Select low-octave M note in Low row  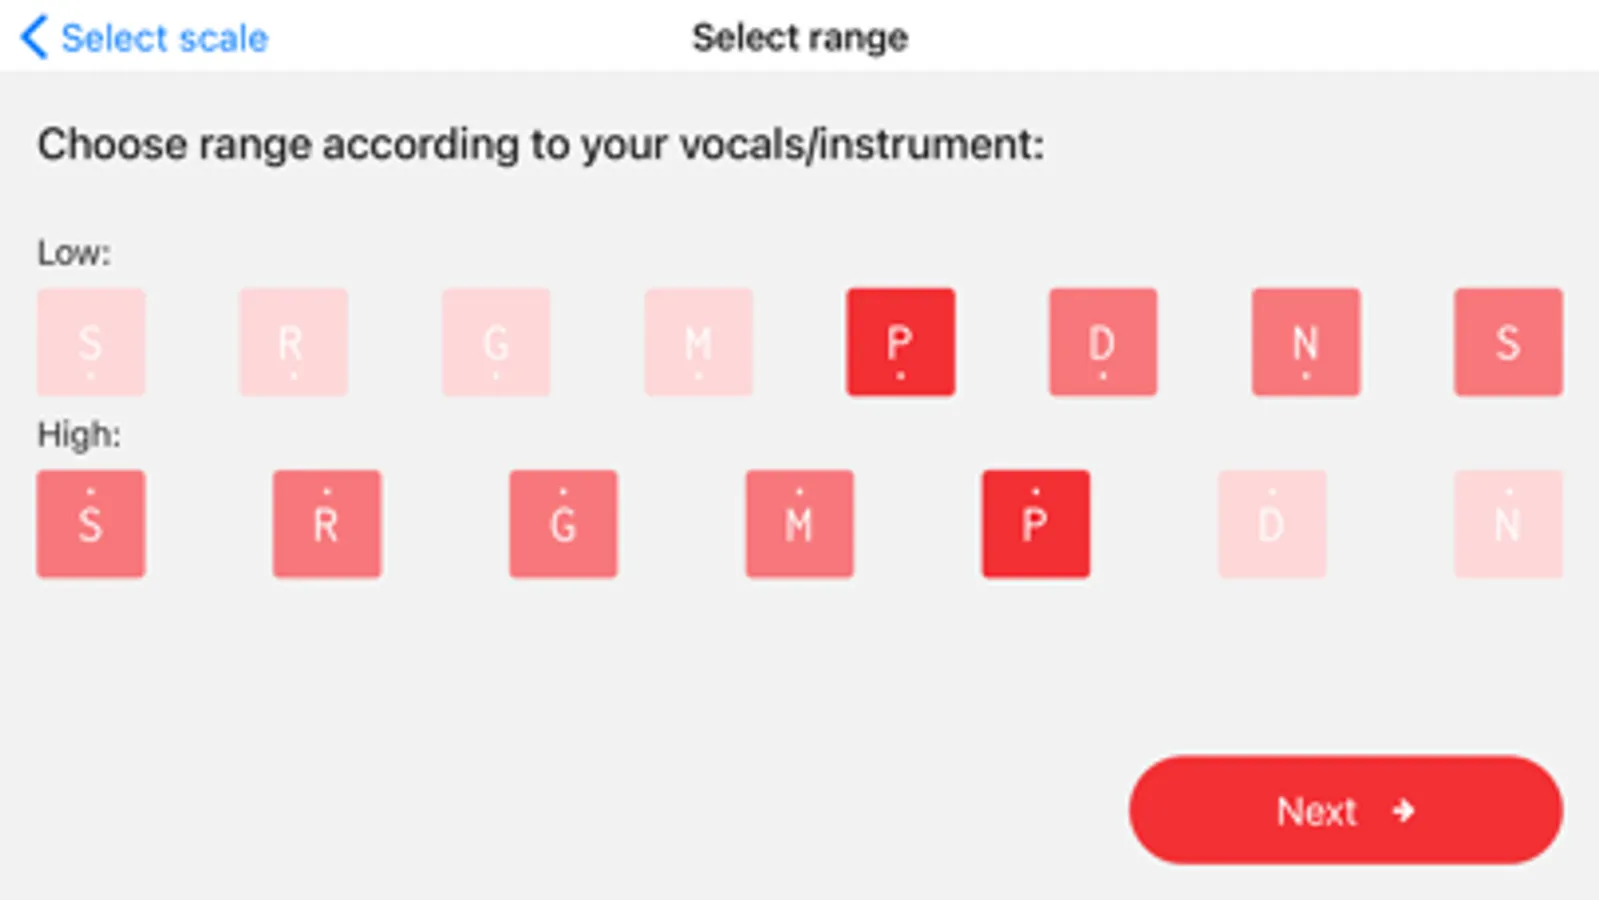click(x=698, y=342)
